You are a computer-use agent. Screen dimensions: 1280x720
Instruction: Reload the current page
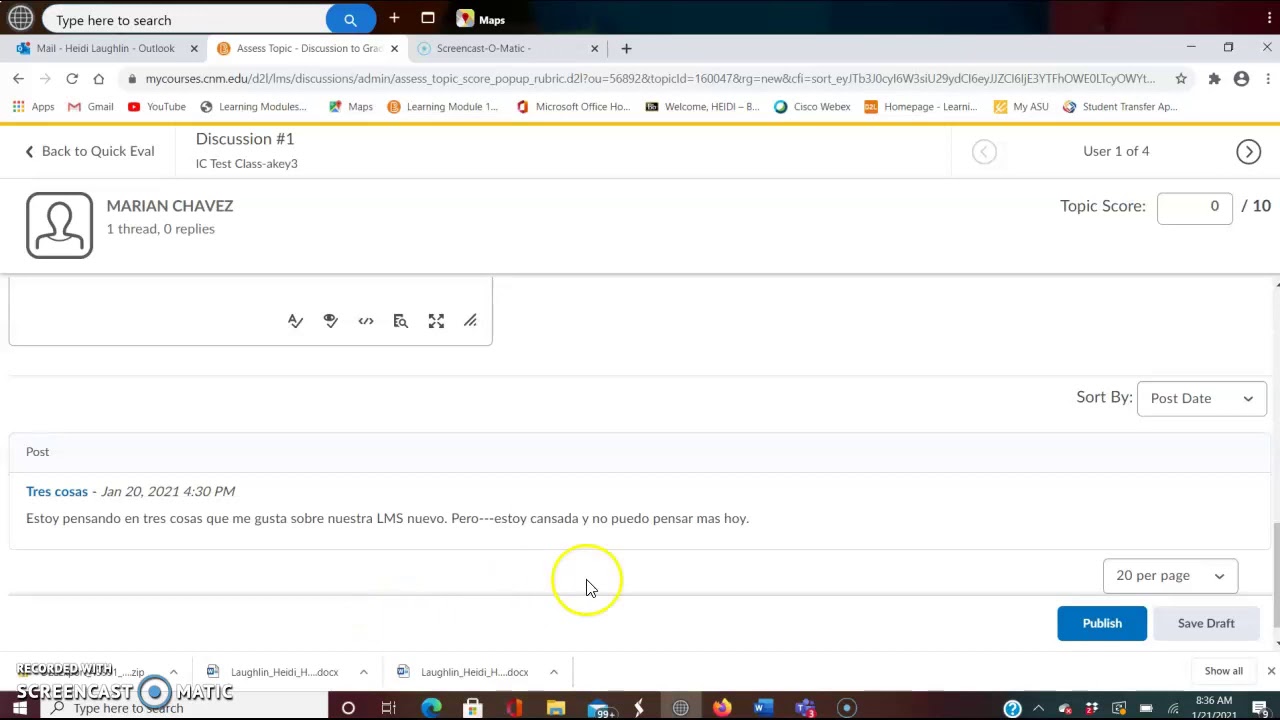click(72, 78)
